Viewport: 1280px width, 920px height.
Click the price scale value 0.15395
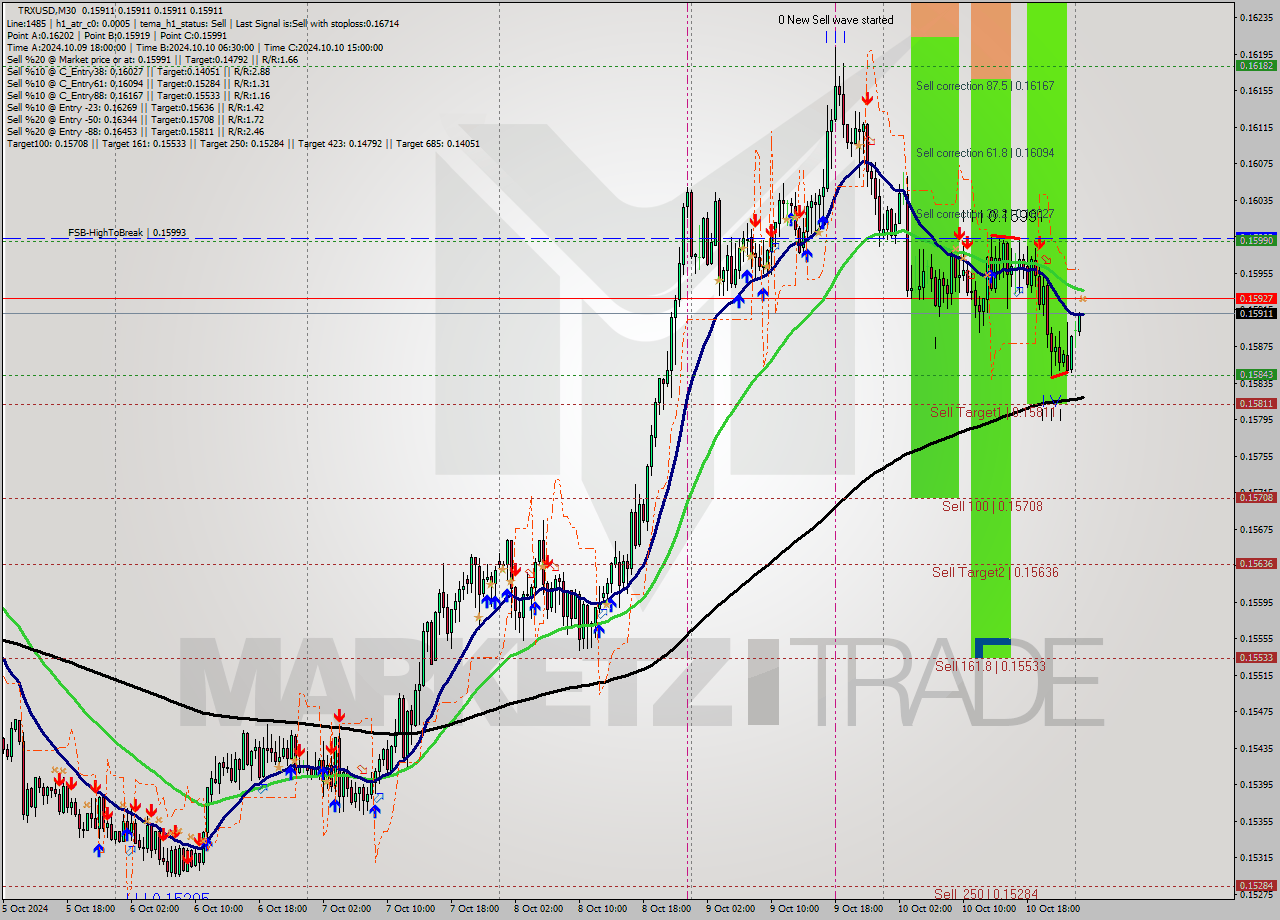click(1256, 785)
